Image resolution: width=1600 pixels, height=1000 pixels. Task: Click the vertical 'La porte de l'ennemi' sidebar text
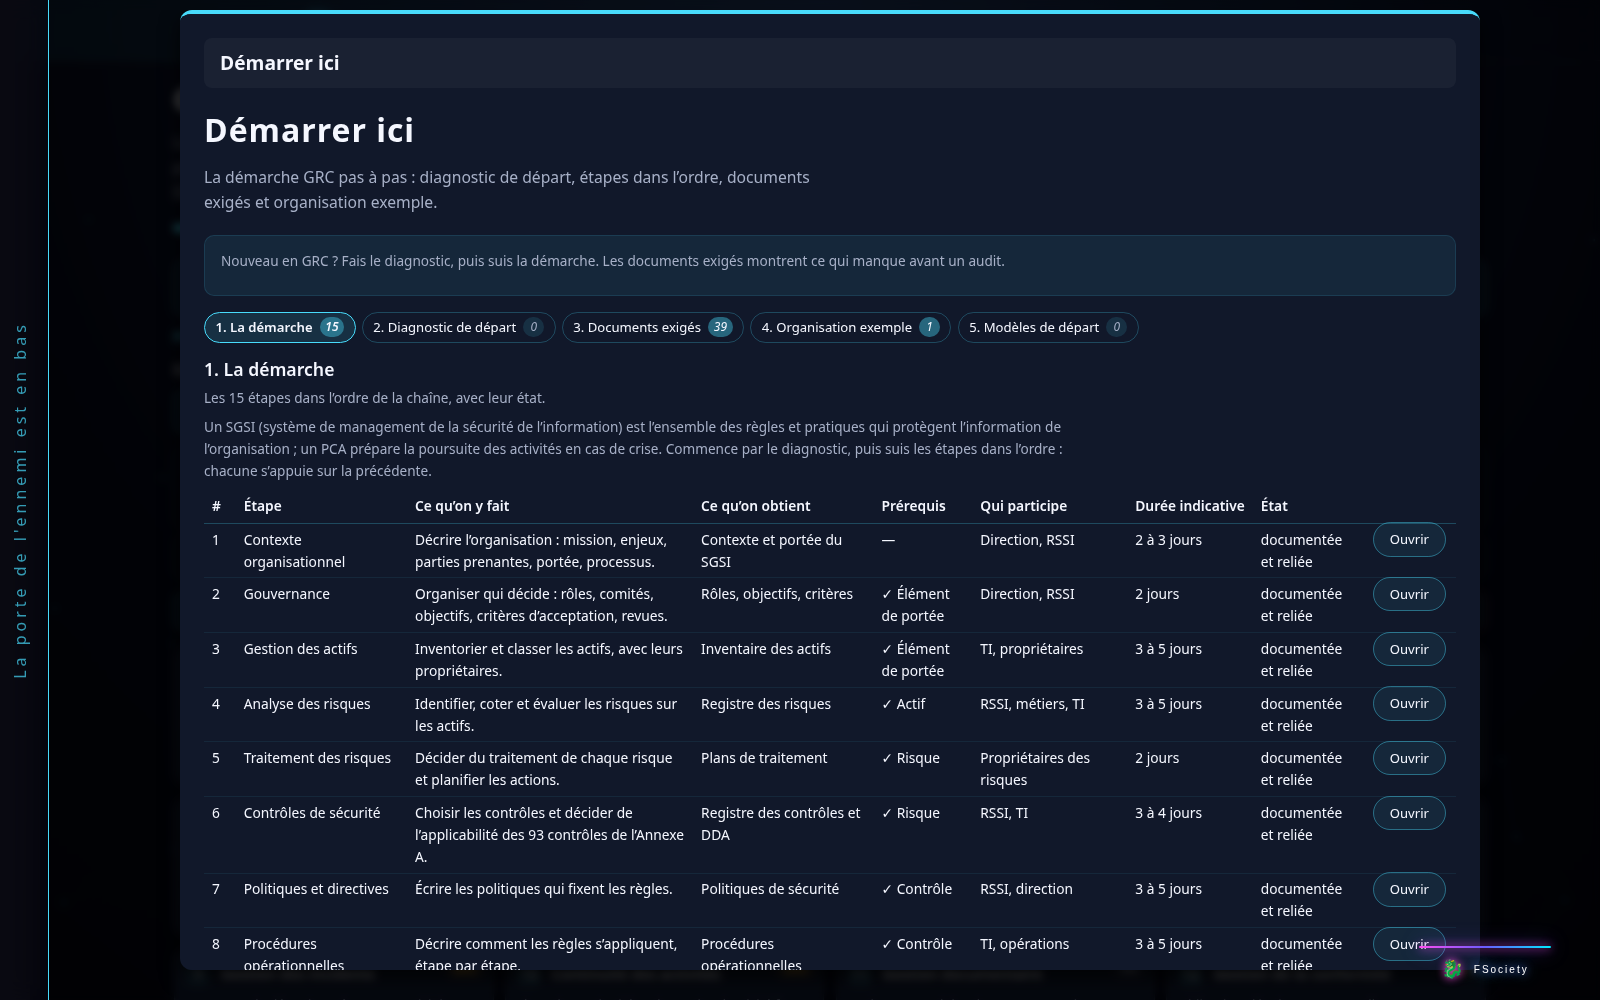point(21,500)
